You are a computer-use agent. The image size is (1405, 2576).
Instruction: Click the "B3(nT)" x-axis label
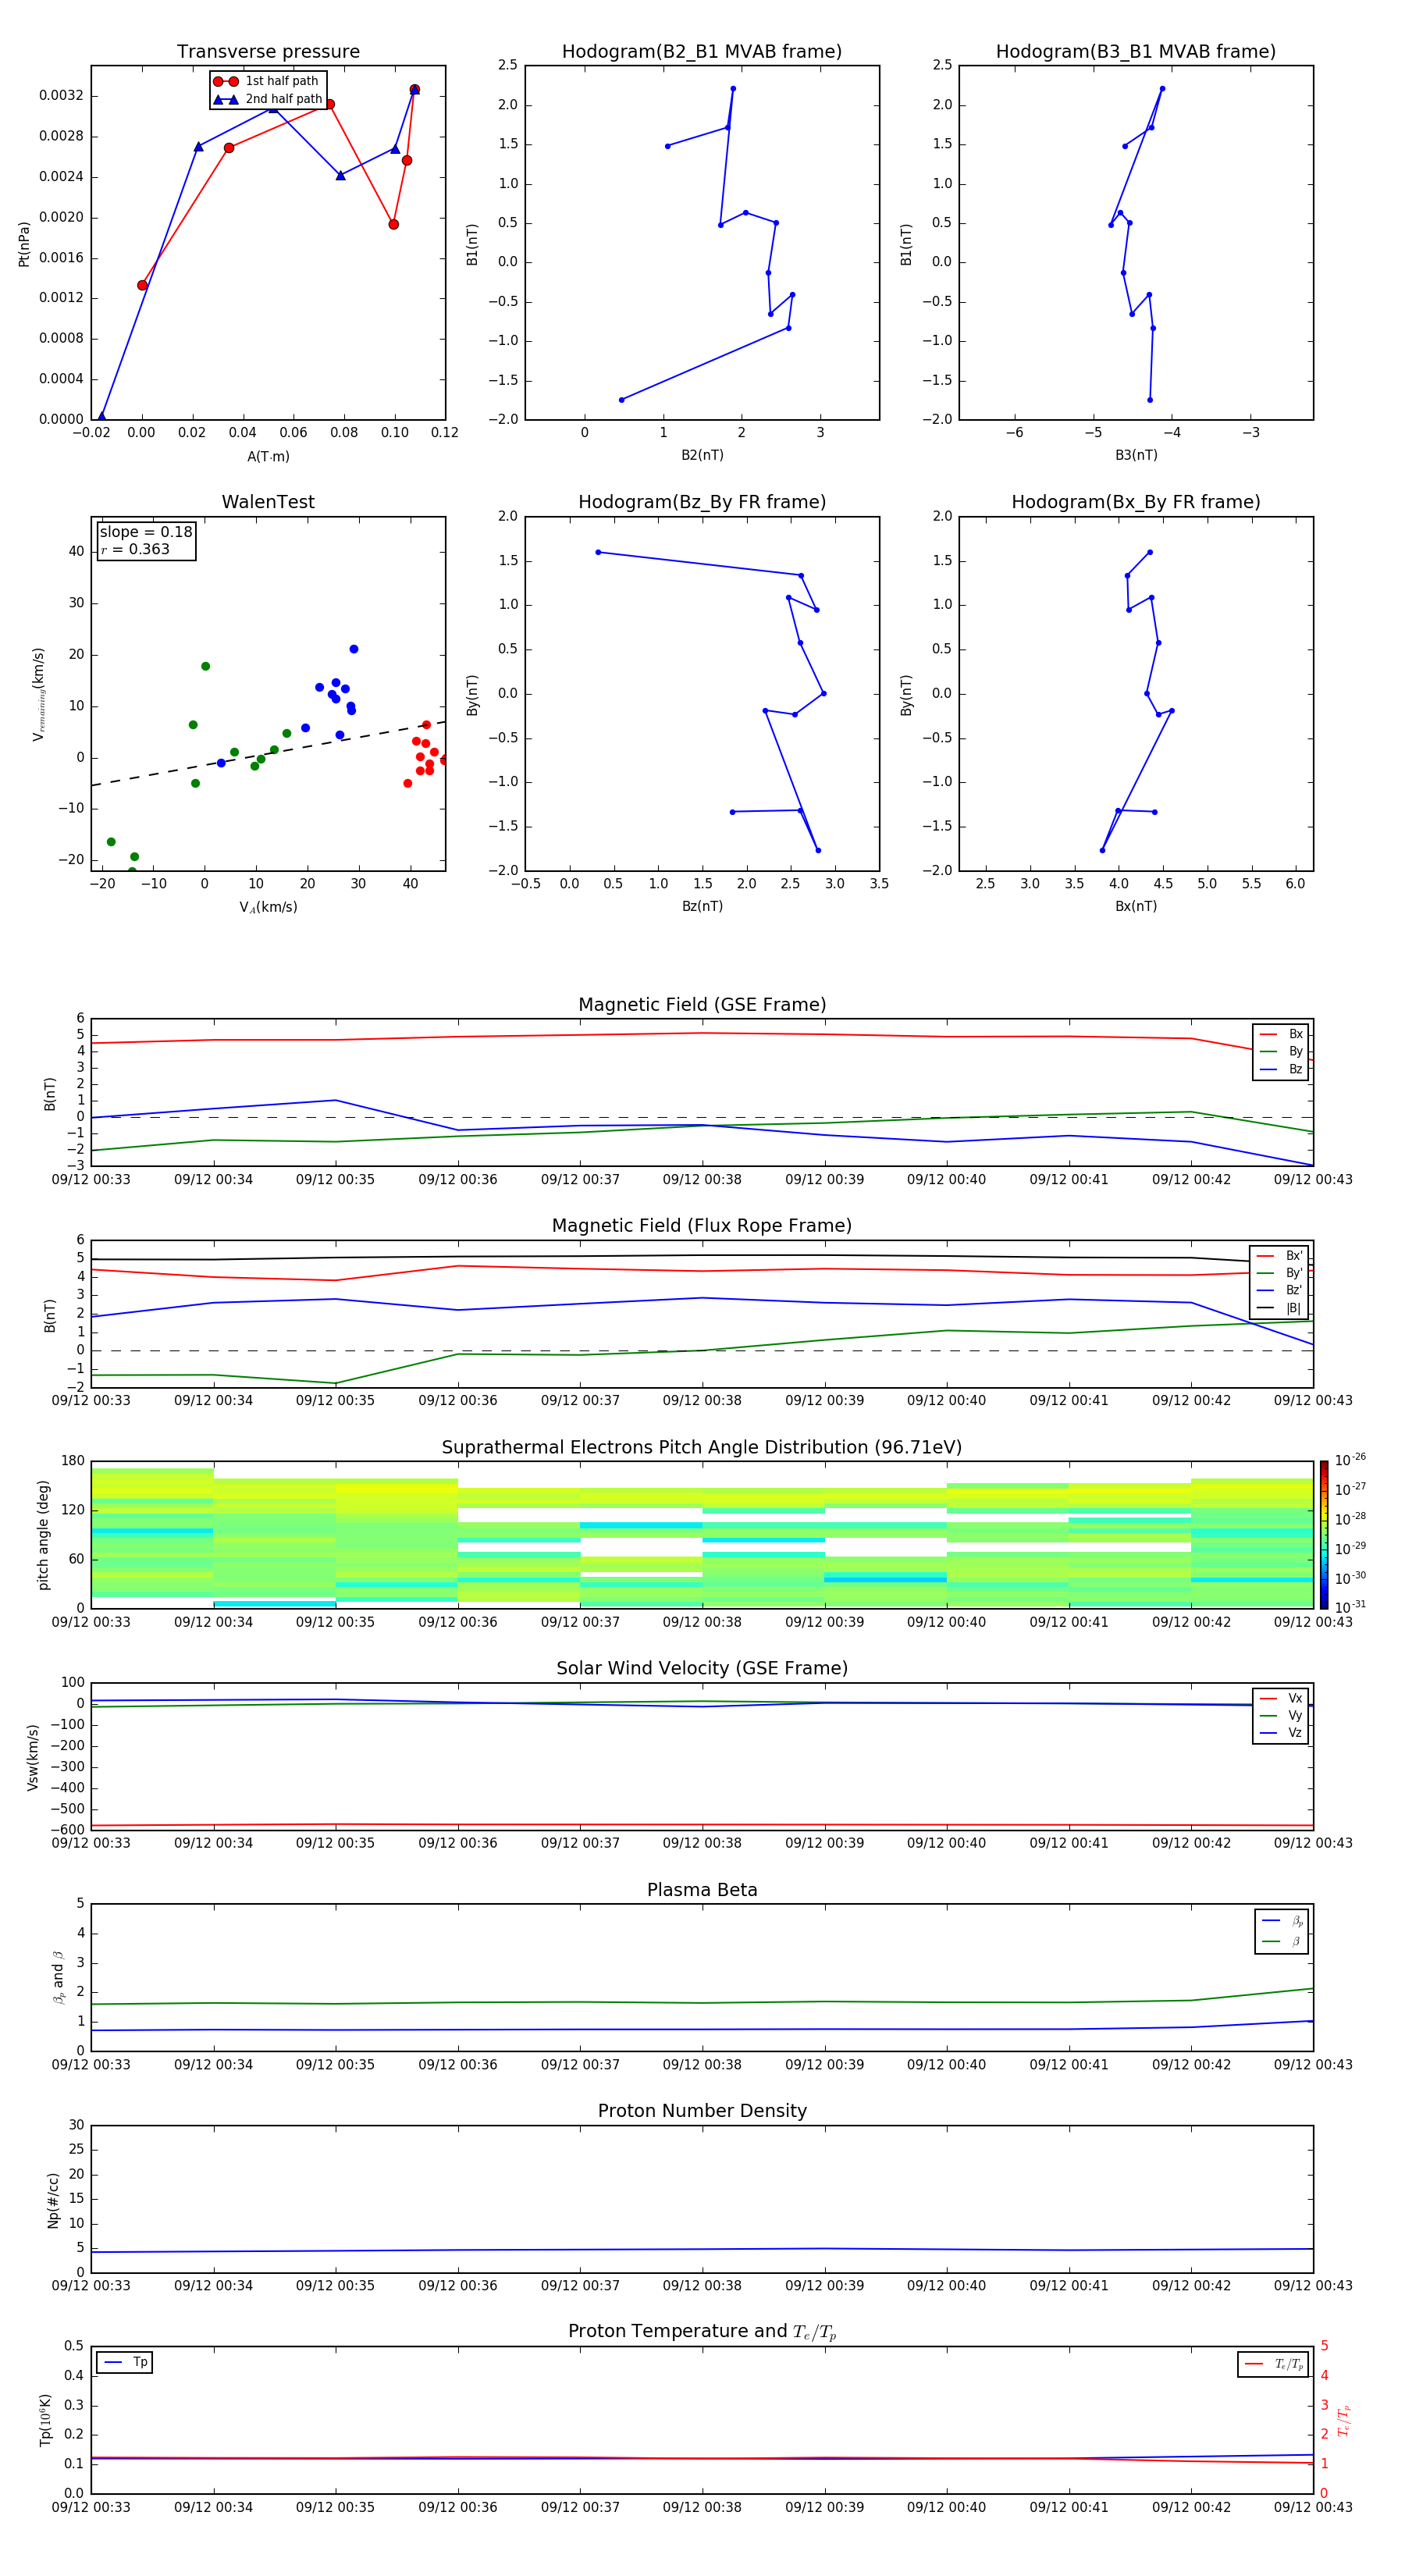tap(1136, 455)
